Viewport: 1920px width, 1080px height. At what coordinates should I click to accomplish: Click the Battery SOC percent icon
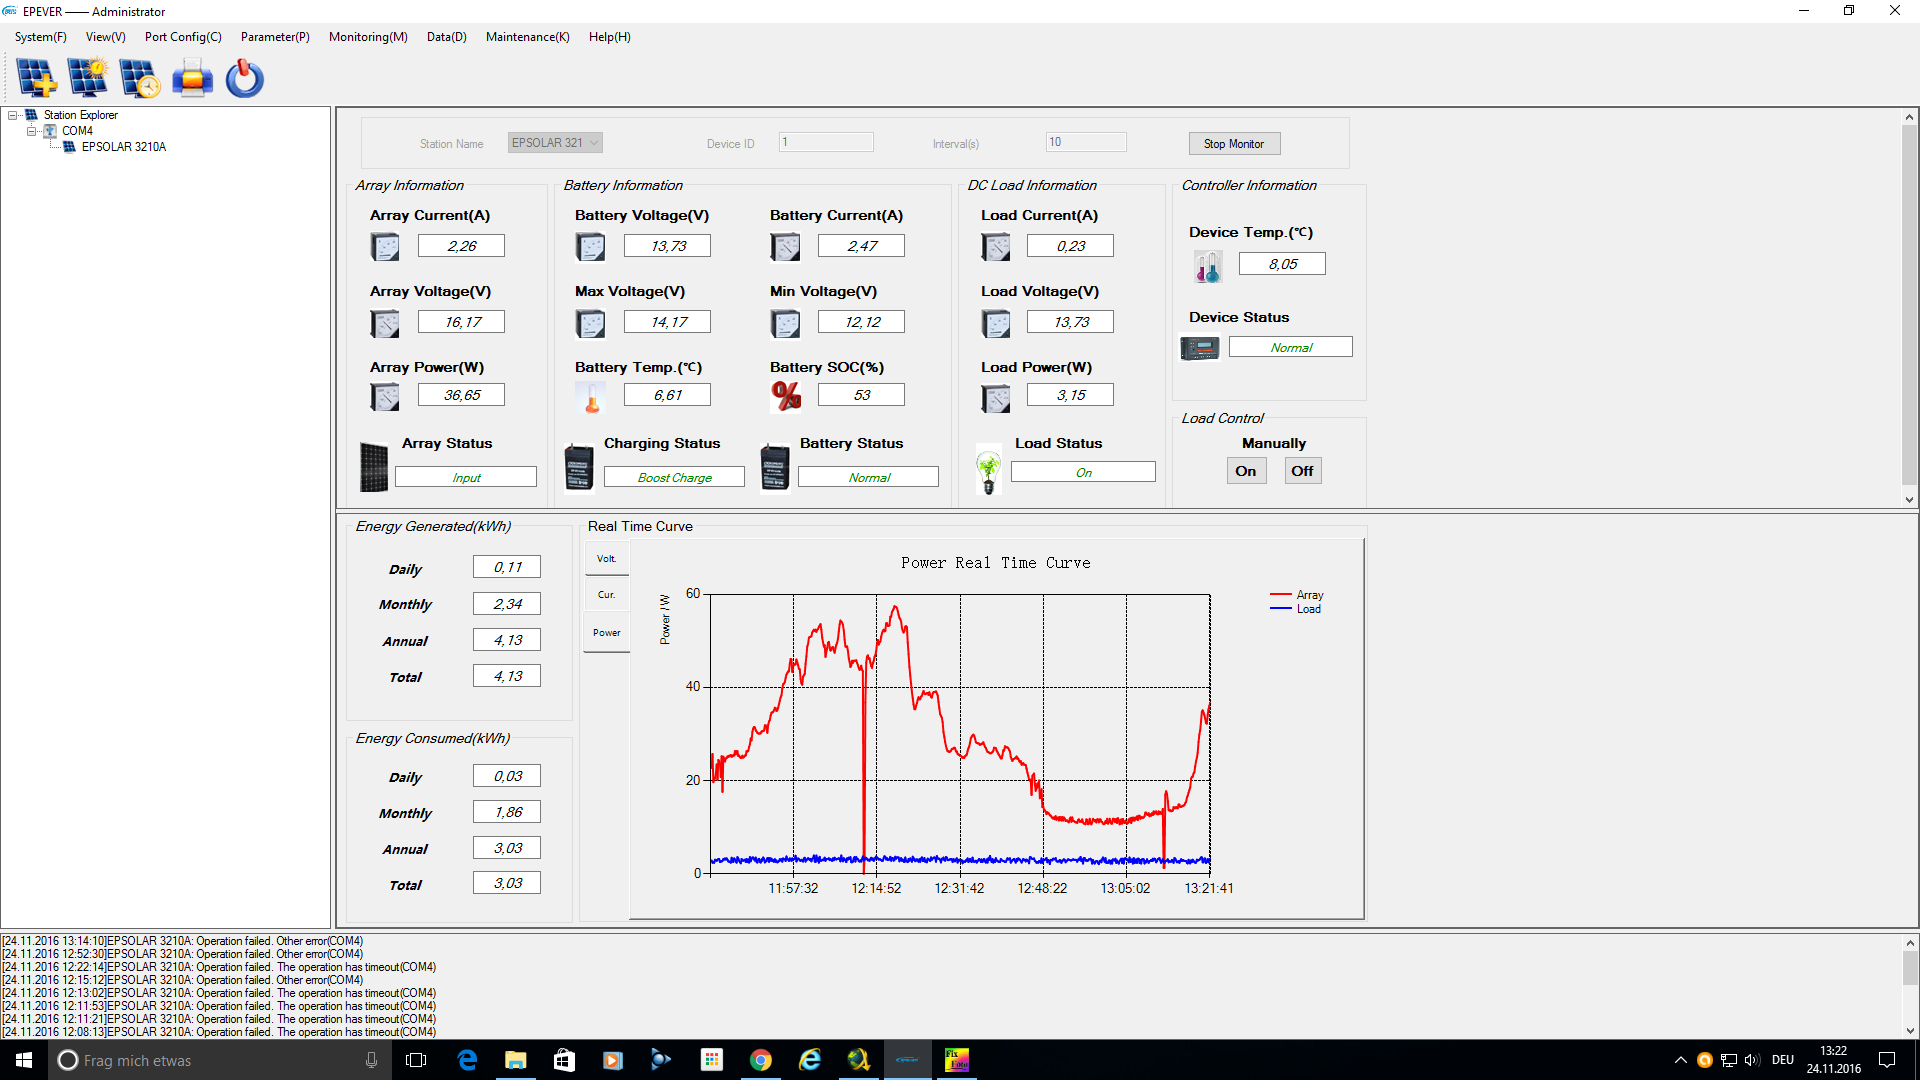coord(786,396)
